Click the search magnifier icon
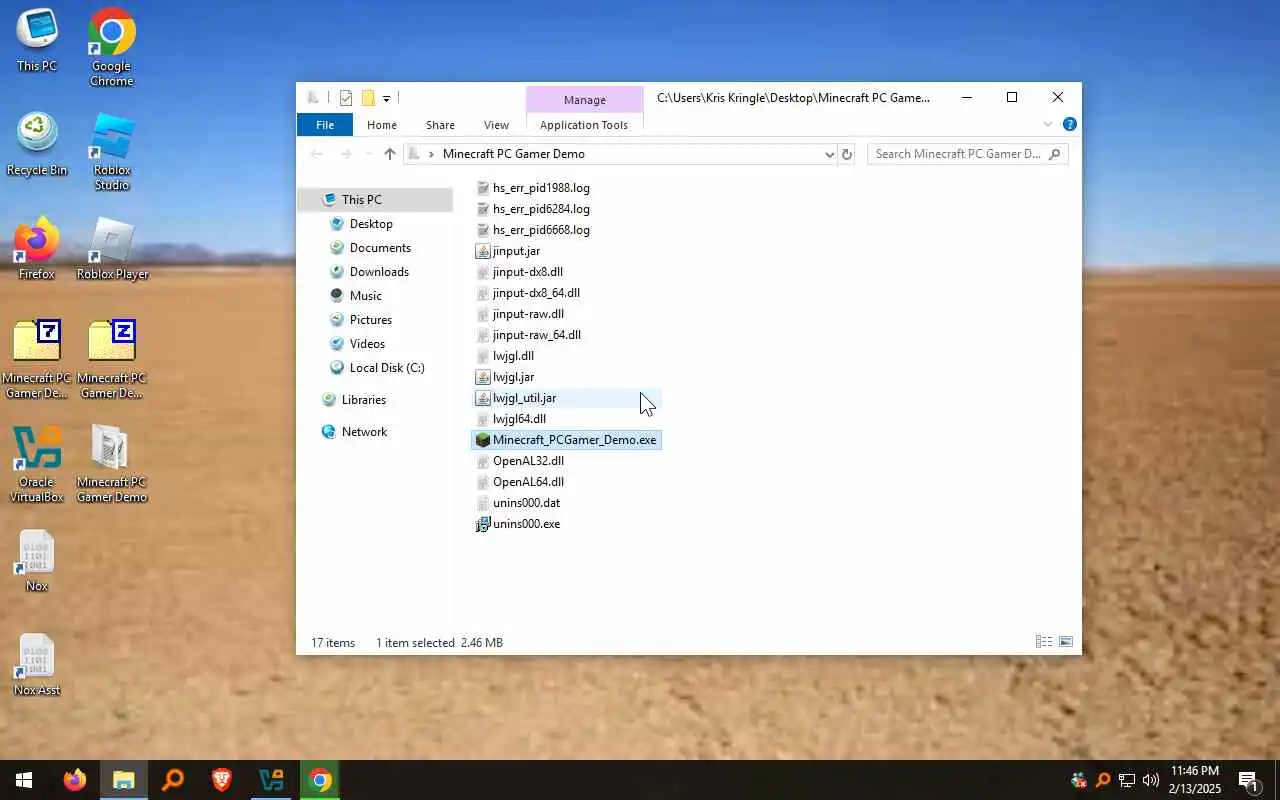 coord(1055,154)
